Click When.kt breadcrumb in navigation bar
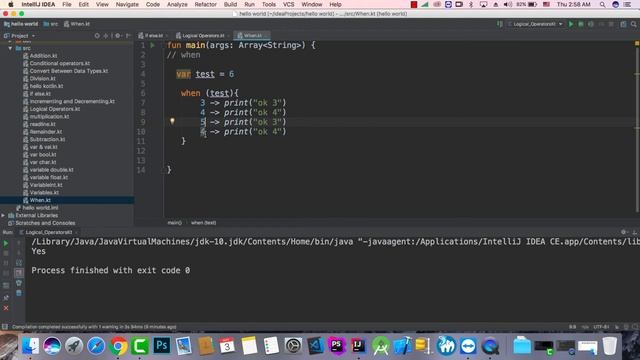640x360 pixels. (77, 24)
